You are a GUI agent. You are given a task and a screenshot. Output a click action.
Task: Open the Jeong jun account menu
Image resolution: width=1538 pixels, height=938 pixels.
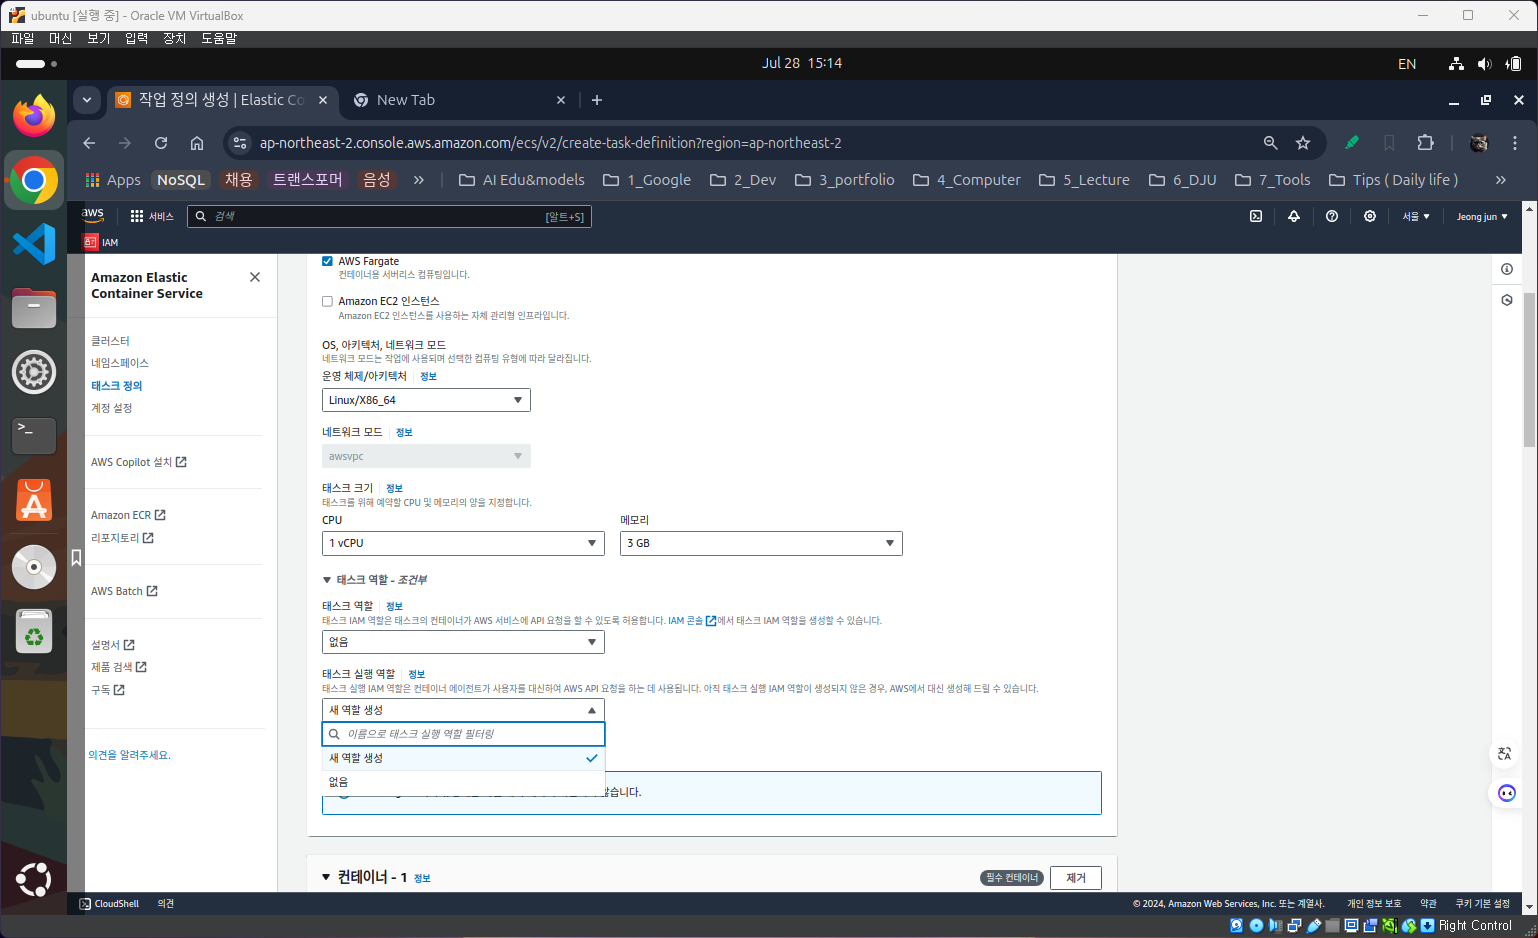1482,216
